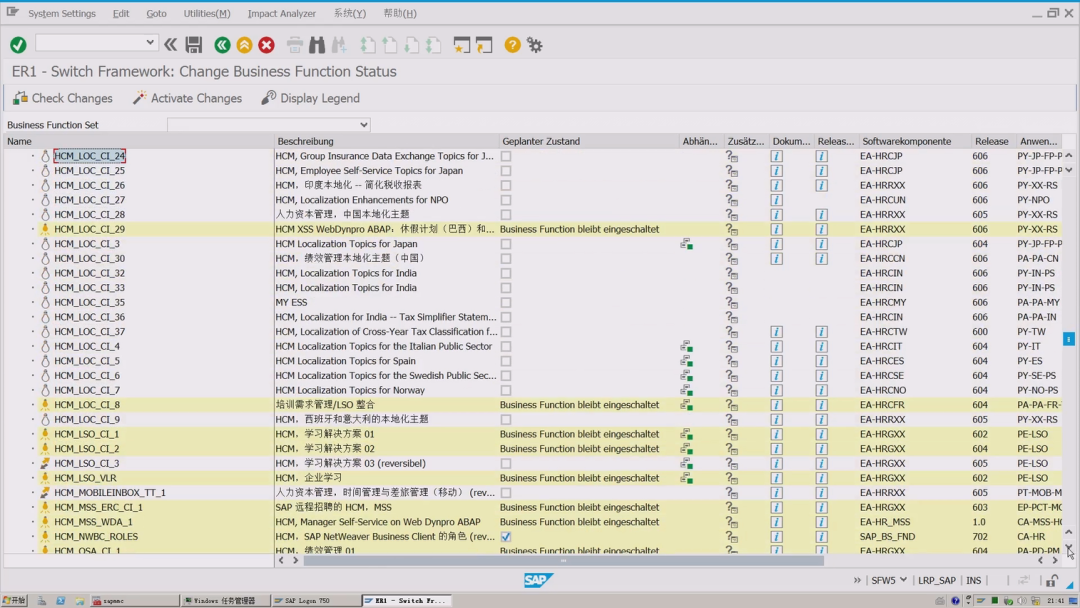Click the Windows Start 开始 button
Image resolution: width=1080 pixels, height=608 pixels.
tap(14, 600)
